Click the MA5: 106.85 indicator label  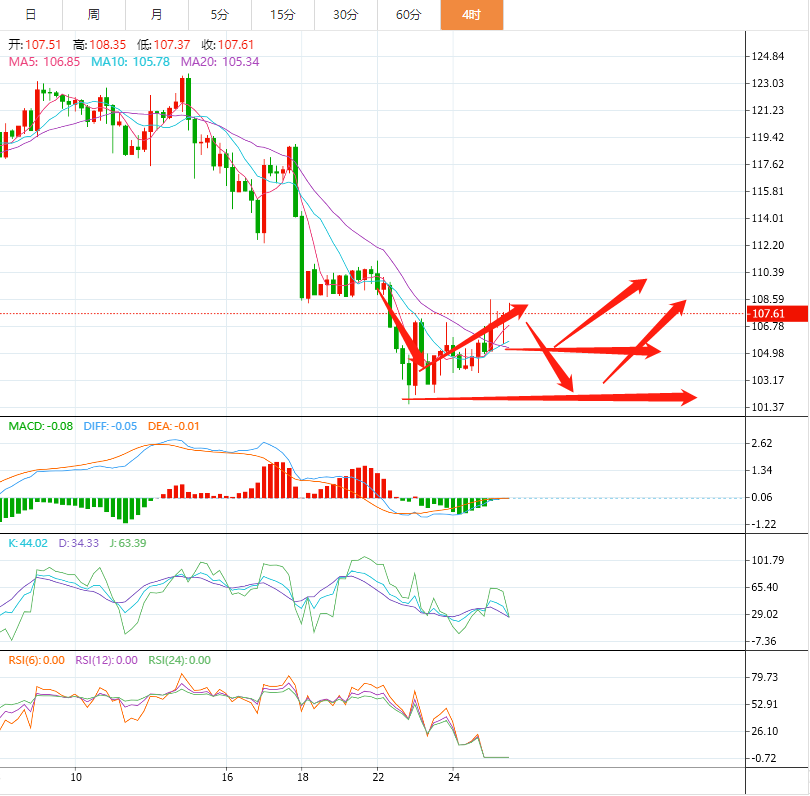[x=44, y=62]
